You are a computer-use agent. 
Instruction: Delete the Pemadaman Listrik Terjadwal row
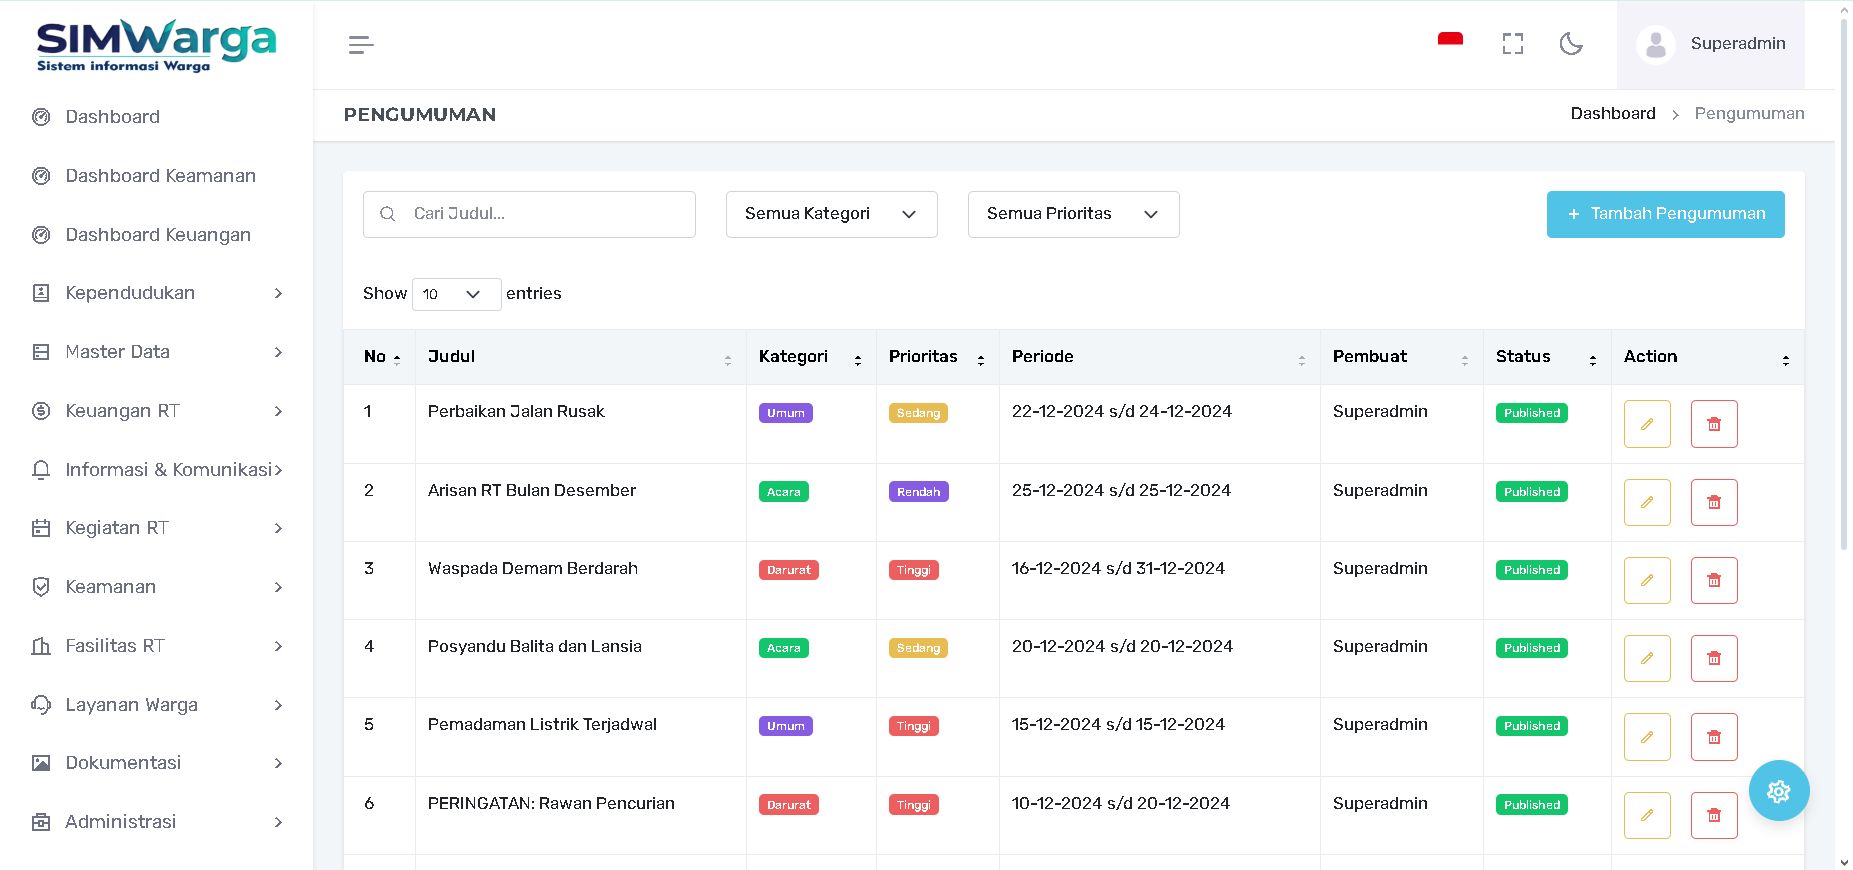(1713, 737)
